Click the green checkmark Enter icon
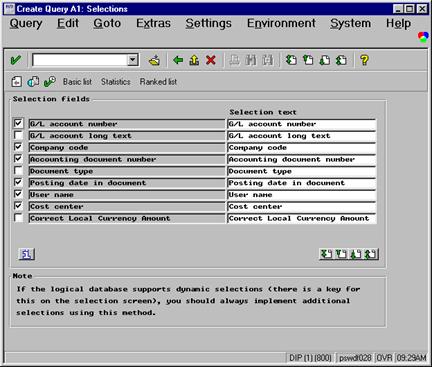The image size is (432, 367). pos(16,60)
